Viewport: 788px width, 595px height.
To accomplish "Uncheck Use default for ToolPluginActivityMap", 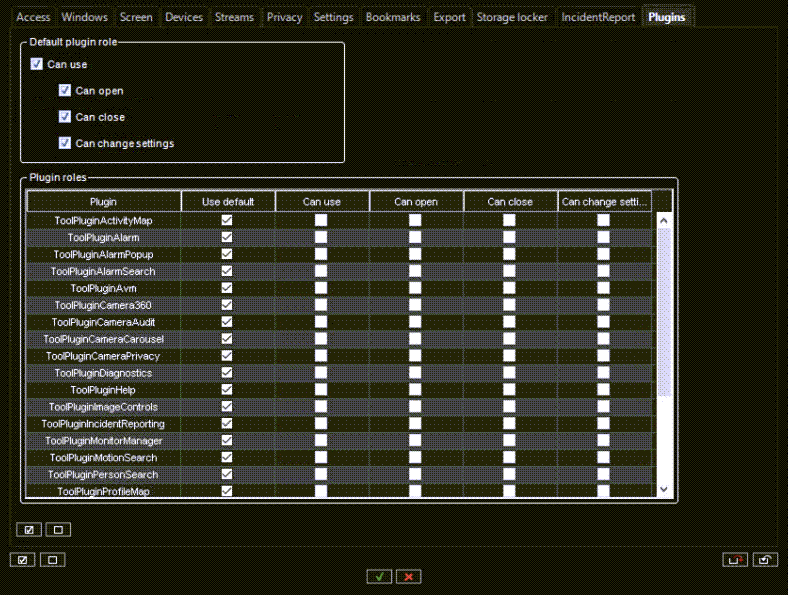I will point(227,220).
